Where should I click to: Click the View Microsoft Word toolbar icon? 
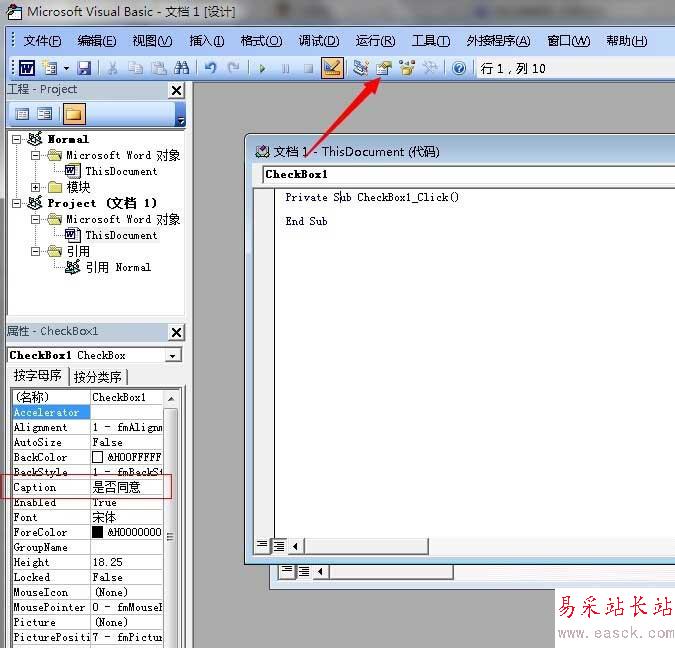pos(27,68)
